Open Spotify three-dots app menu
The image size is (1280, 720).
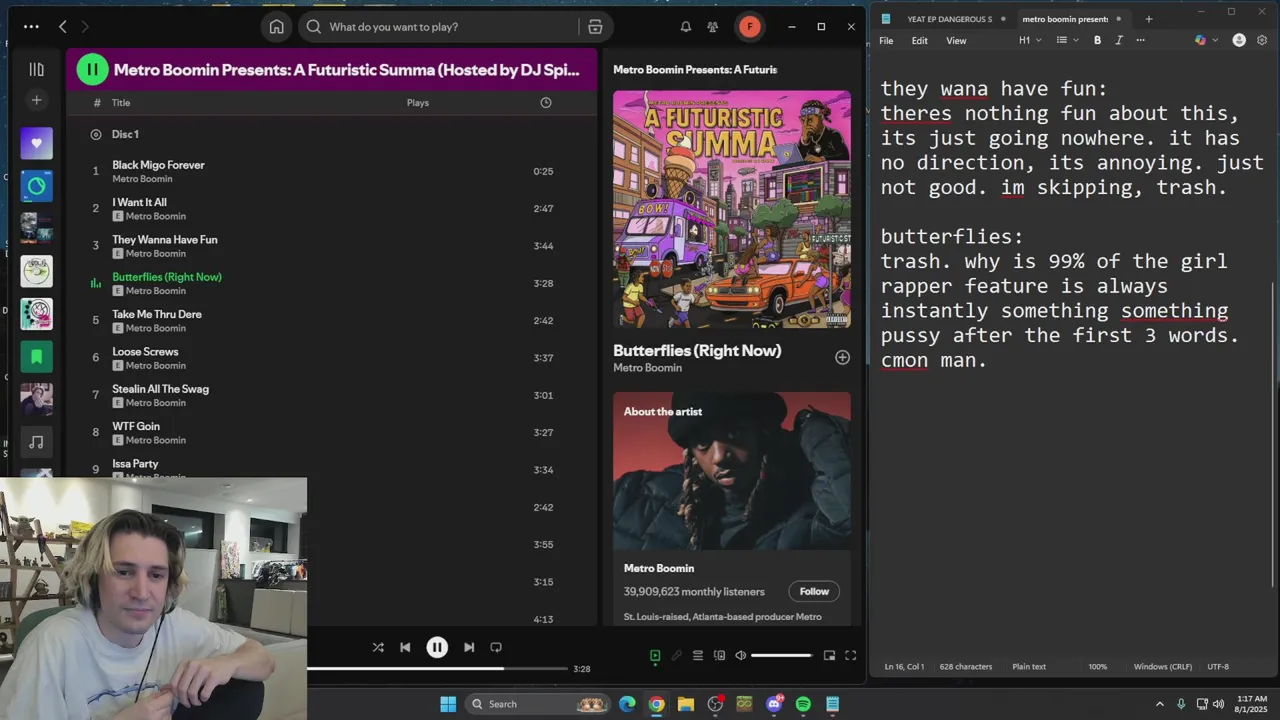coord(31,27)
